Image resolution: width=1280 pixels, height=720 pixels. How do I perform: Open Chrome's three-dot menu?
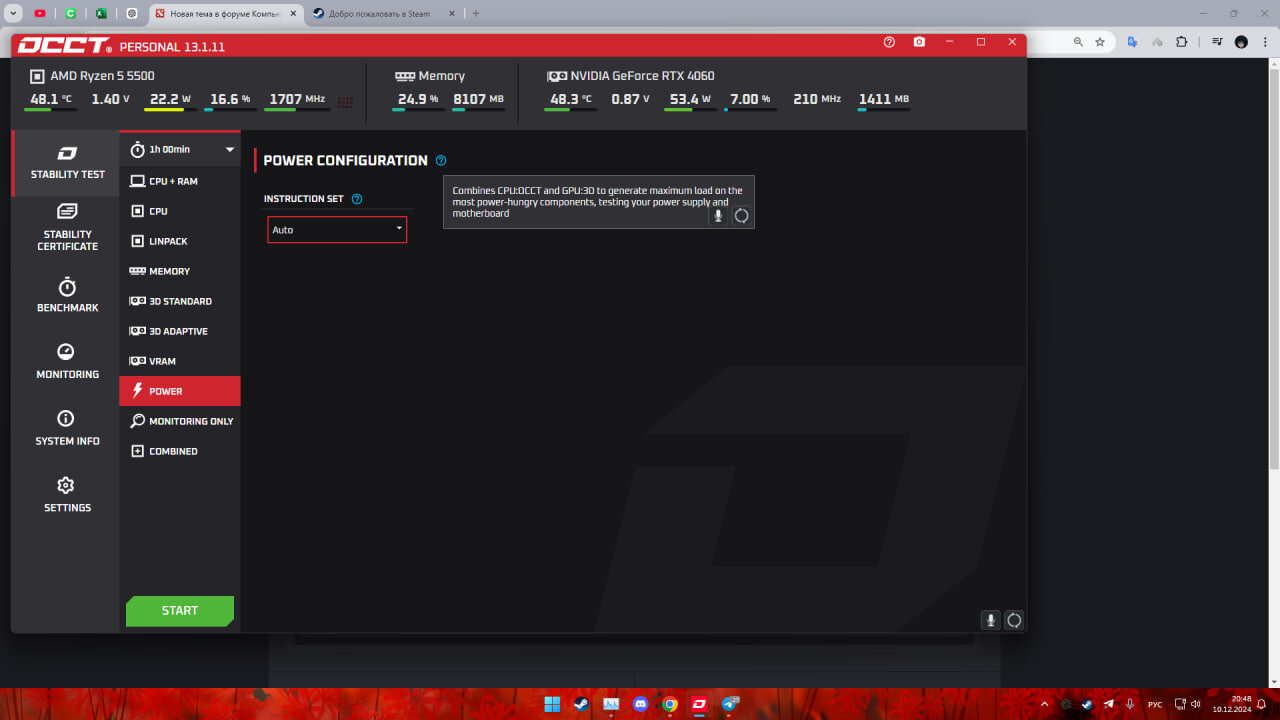pos(1265,42)
